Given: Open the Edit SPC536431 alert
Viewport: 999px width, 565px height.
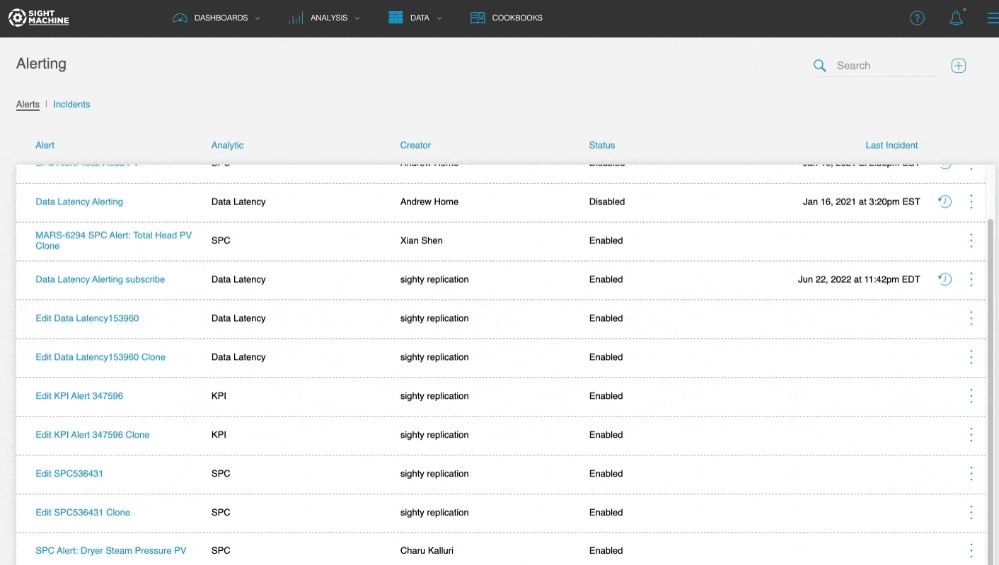Looking at the screenshot, I should pos(69,473).
